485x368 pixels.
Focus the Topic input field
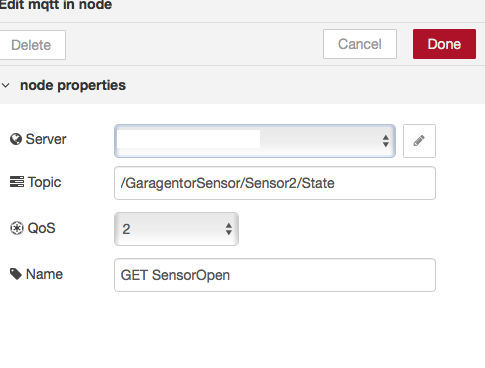pyautogui.click(x=275, y=183)
